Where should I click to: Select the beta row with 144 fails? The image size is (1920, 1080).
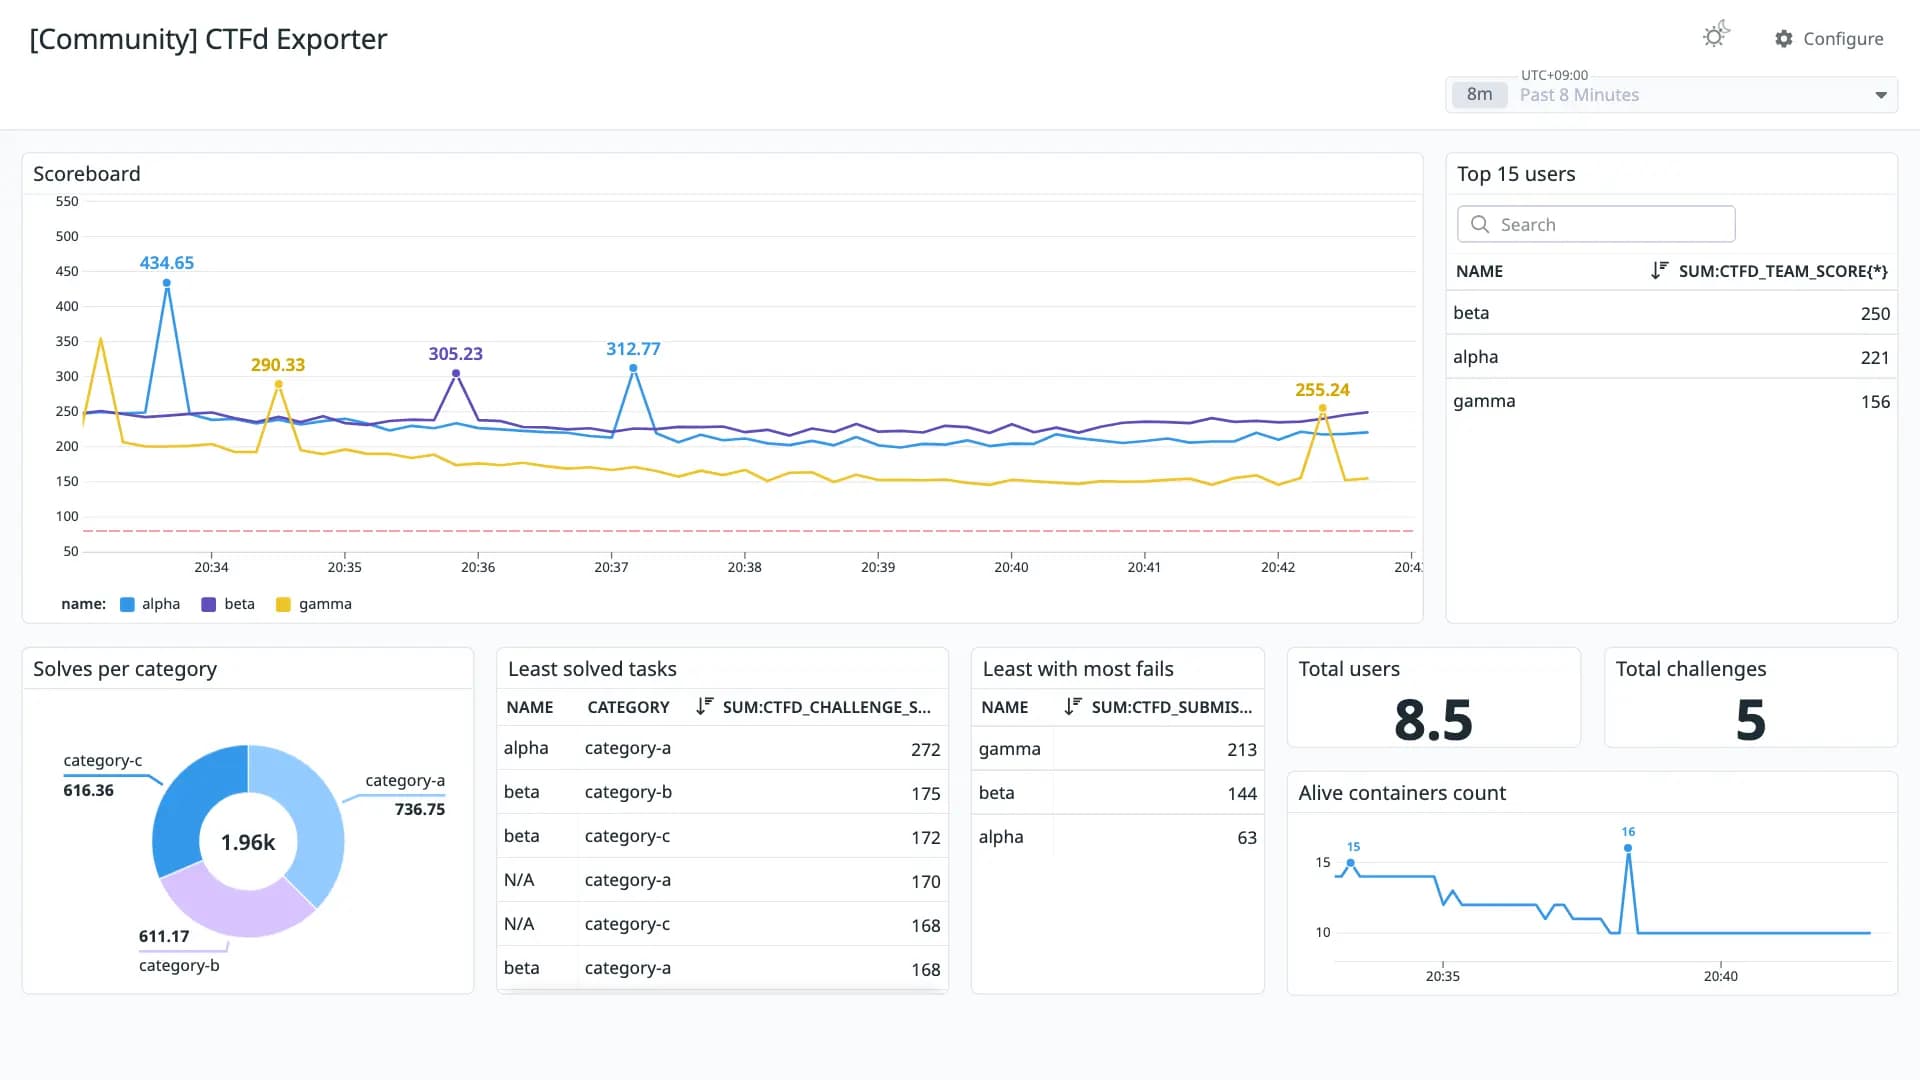click(x=1118, y=793)
